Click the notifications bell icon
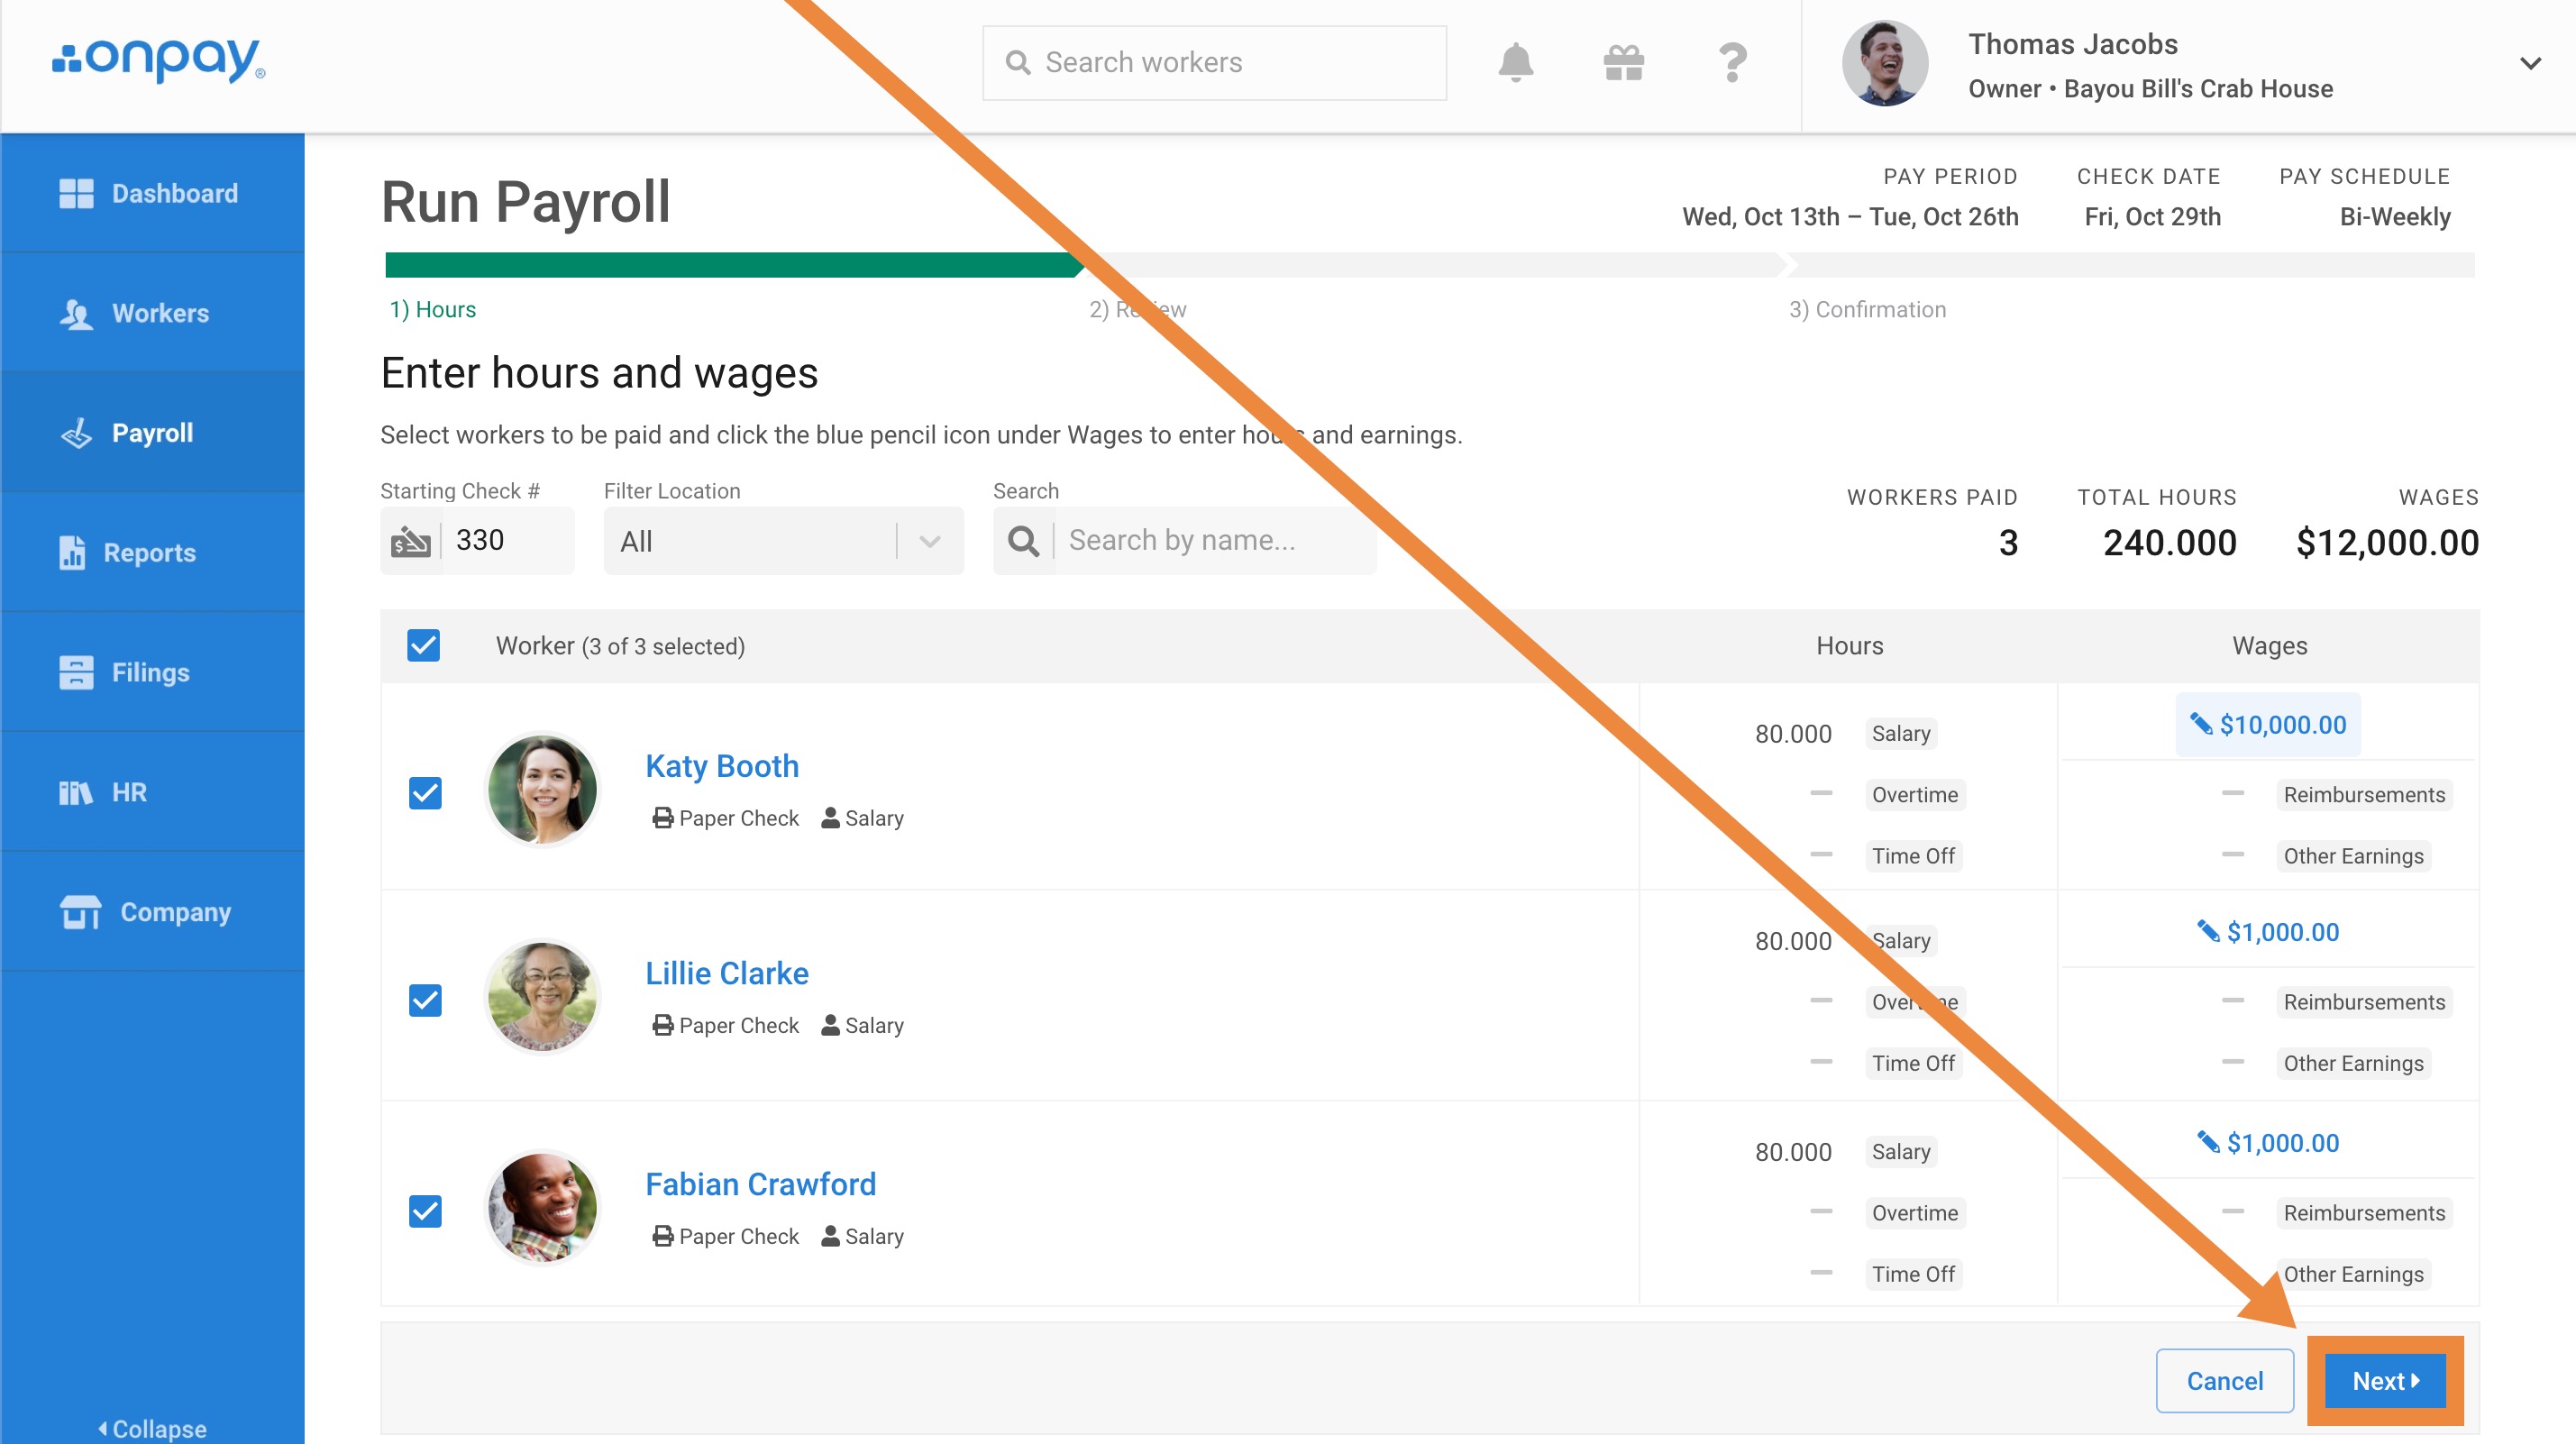Viewport: 2576px width, 1444px height. pos(1515,63)
